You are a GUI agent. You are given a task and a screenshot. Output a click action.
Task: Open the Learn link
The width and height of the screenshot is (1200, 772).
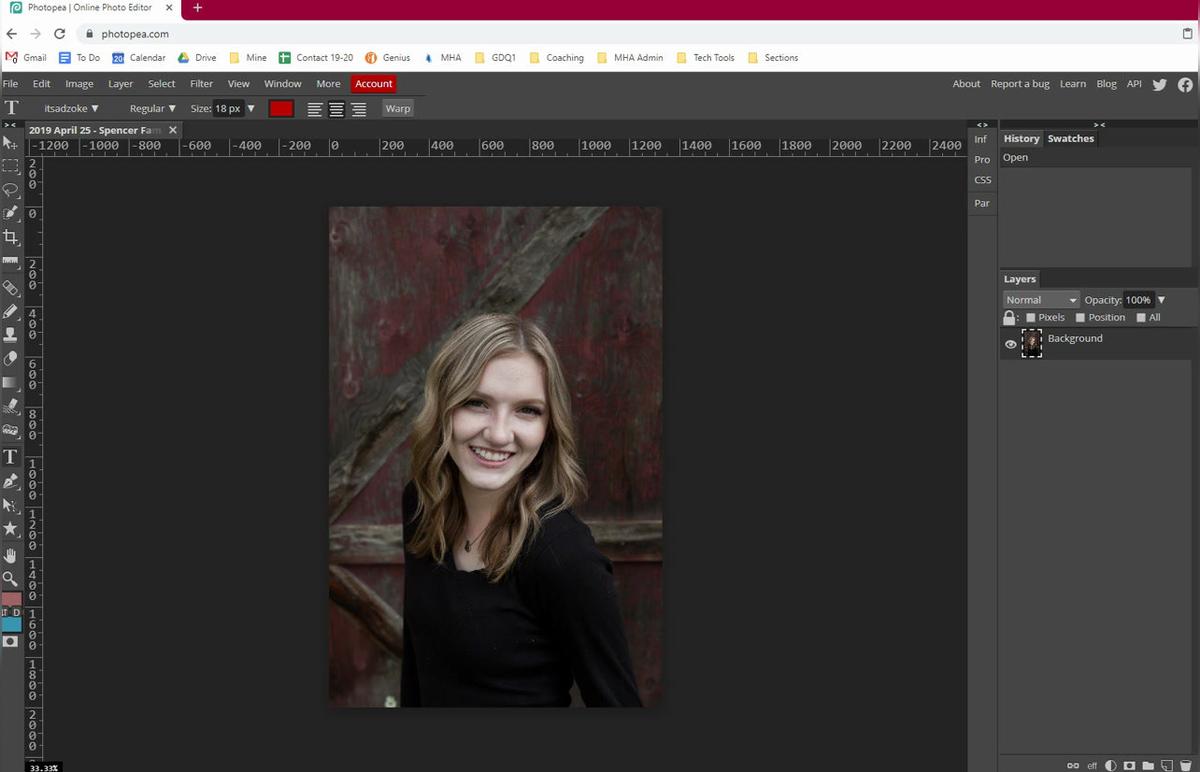pyautogui.click(x=1073, y=84)
